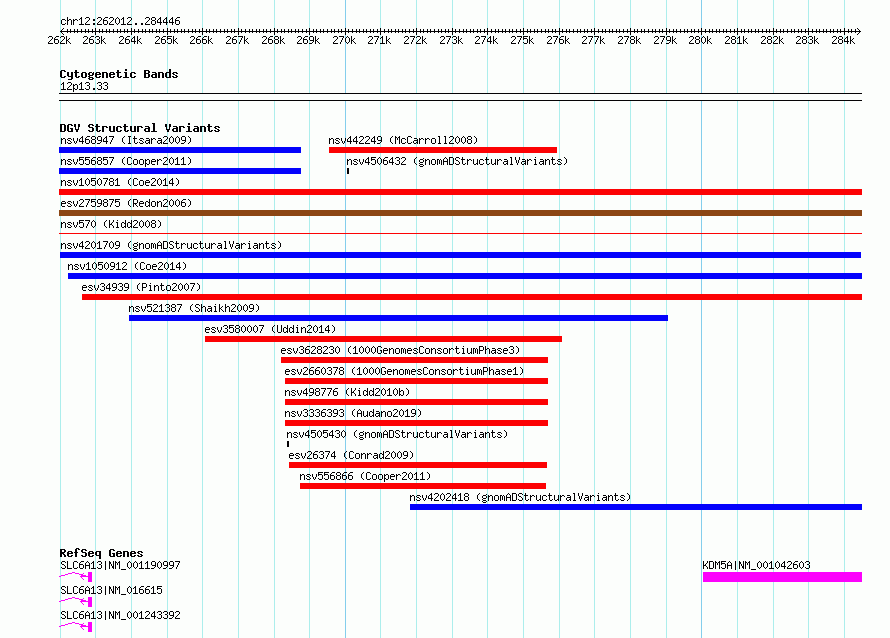Screen dimensions: 890x638
Task: Click the nsv498776 (Kidd2010b) red bar
Action: click(x=417, y=402)
